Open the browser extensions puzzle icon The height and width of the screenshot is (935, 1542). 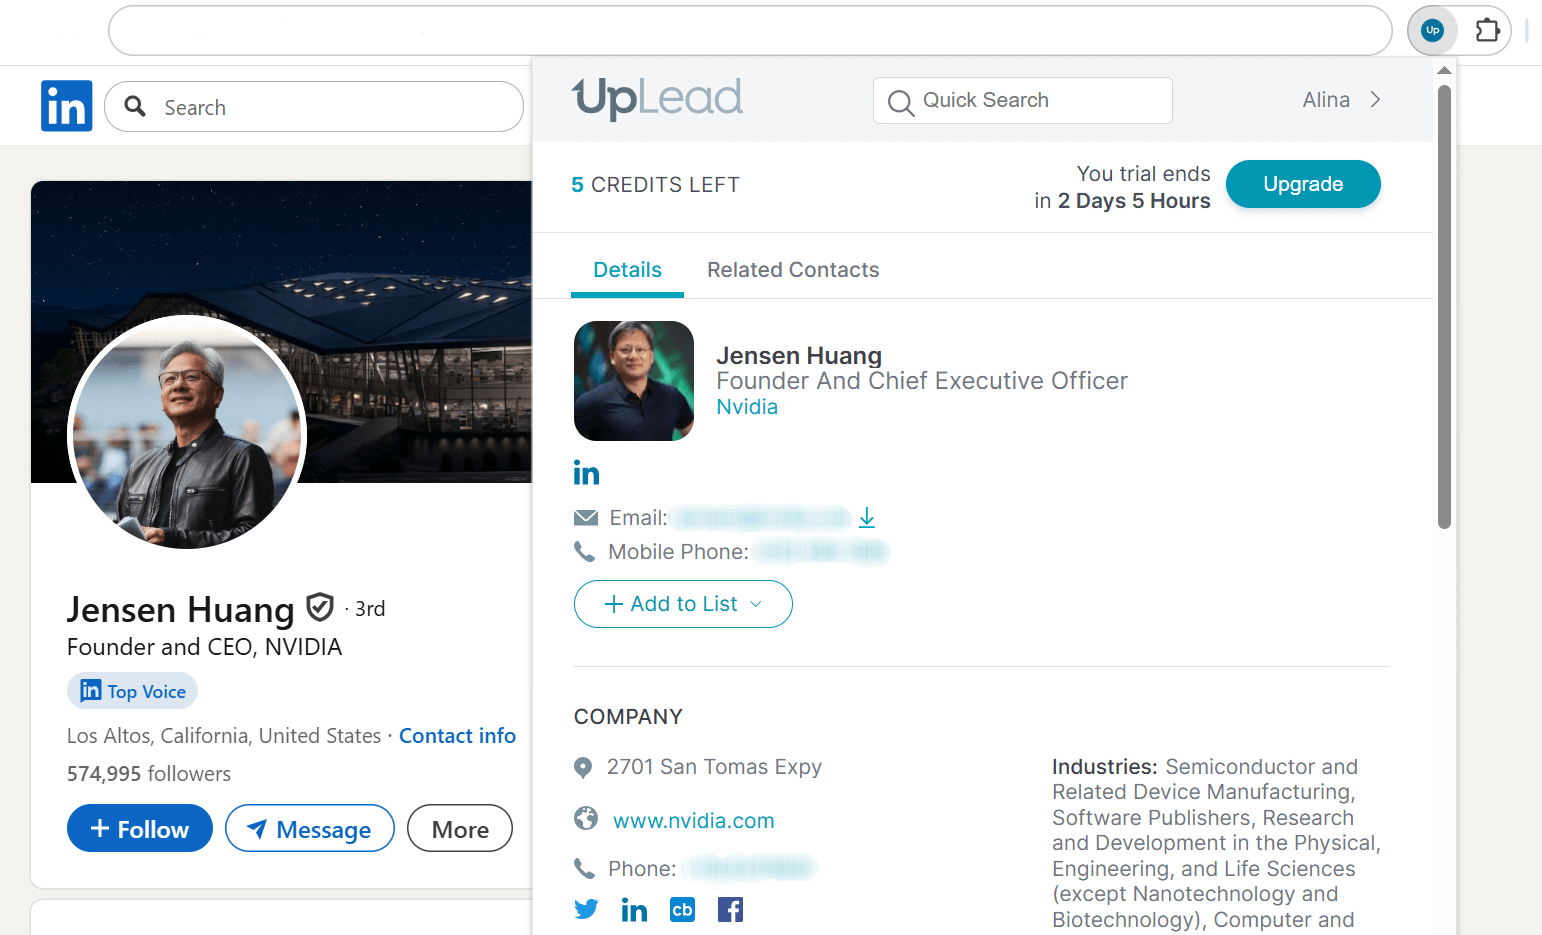(1487, 31)
